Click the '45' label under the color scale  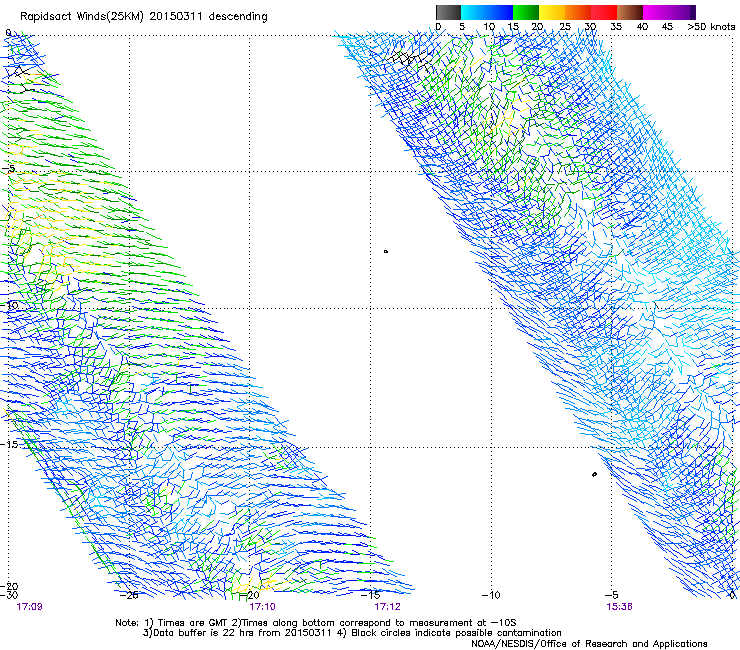[667, 26]
